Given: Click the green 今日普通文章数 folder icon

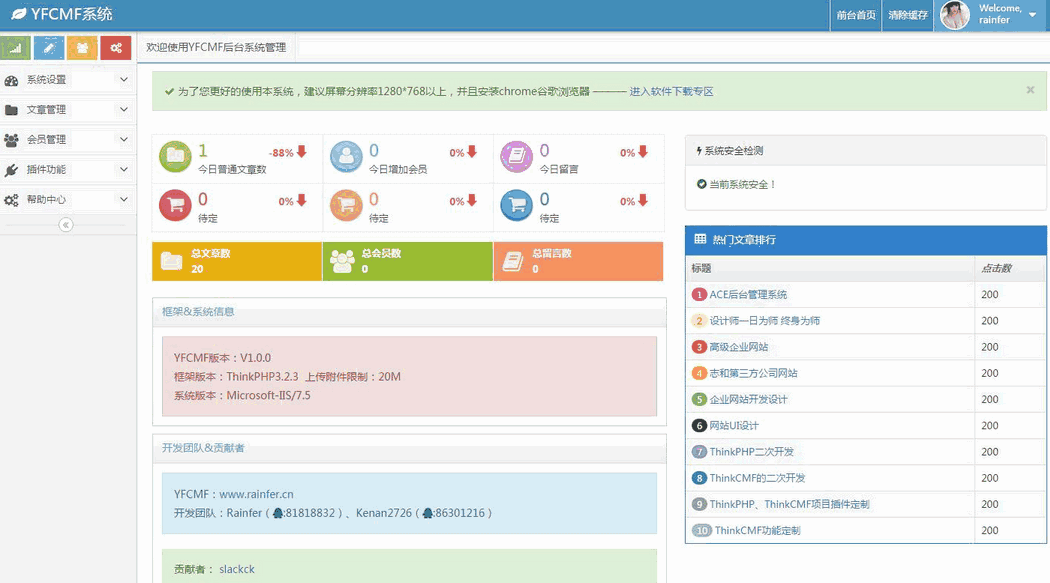Looking at the screenshot, I should [x=175, y=156].
